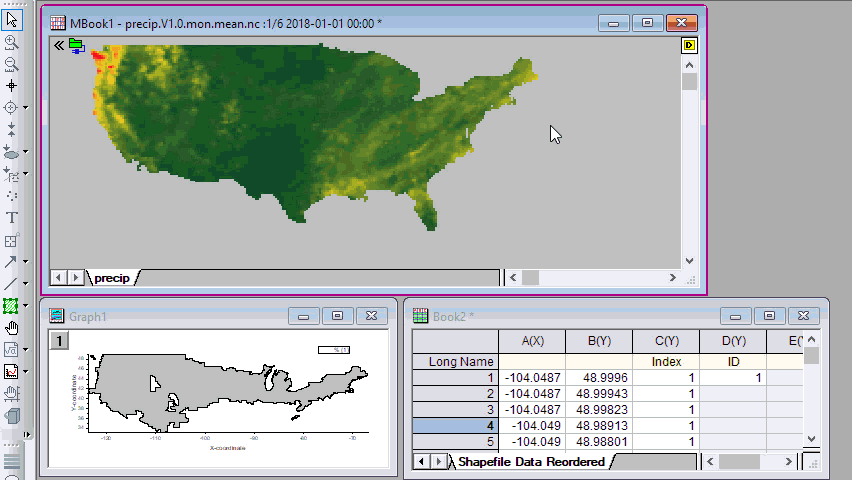852x480 pixels.
Task: Click the NetCDF organizer icon in MBook1
Action: 76,46
